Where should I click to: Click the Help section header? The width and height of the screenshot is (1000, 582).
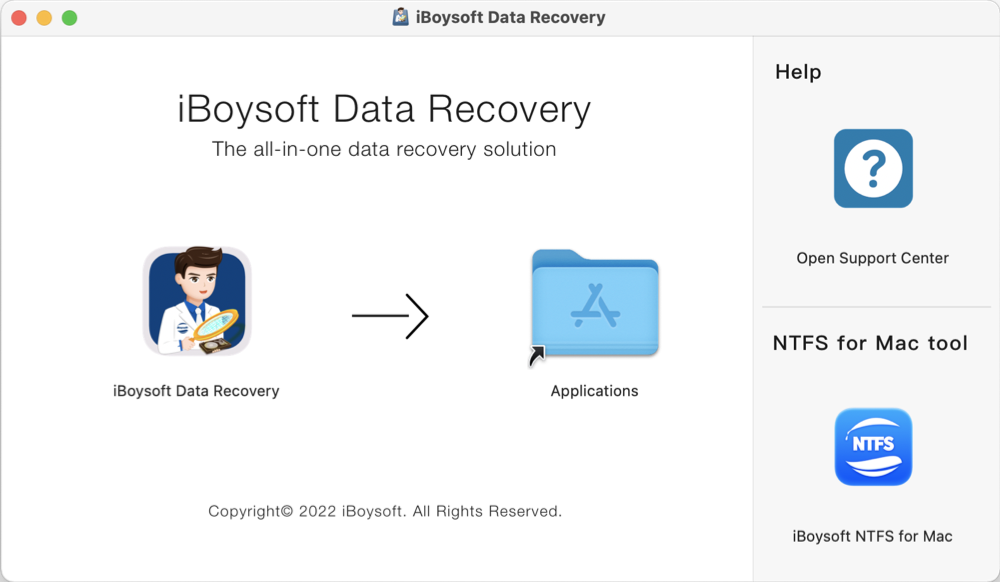tap(797, 71)
